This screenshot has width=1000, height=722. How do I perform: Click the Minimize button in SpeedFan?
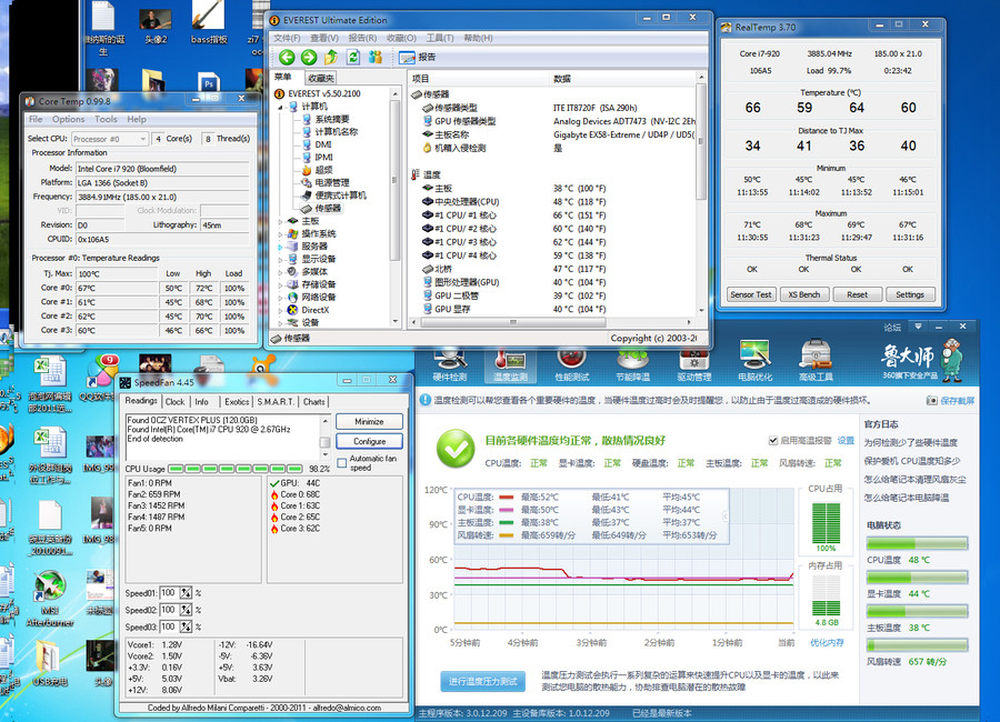(369, 422)
